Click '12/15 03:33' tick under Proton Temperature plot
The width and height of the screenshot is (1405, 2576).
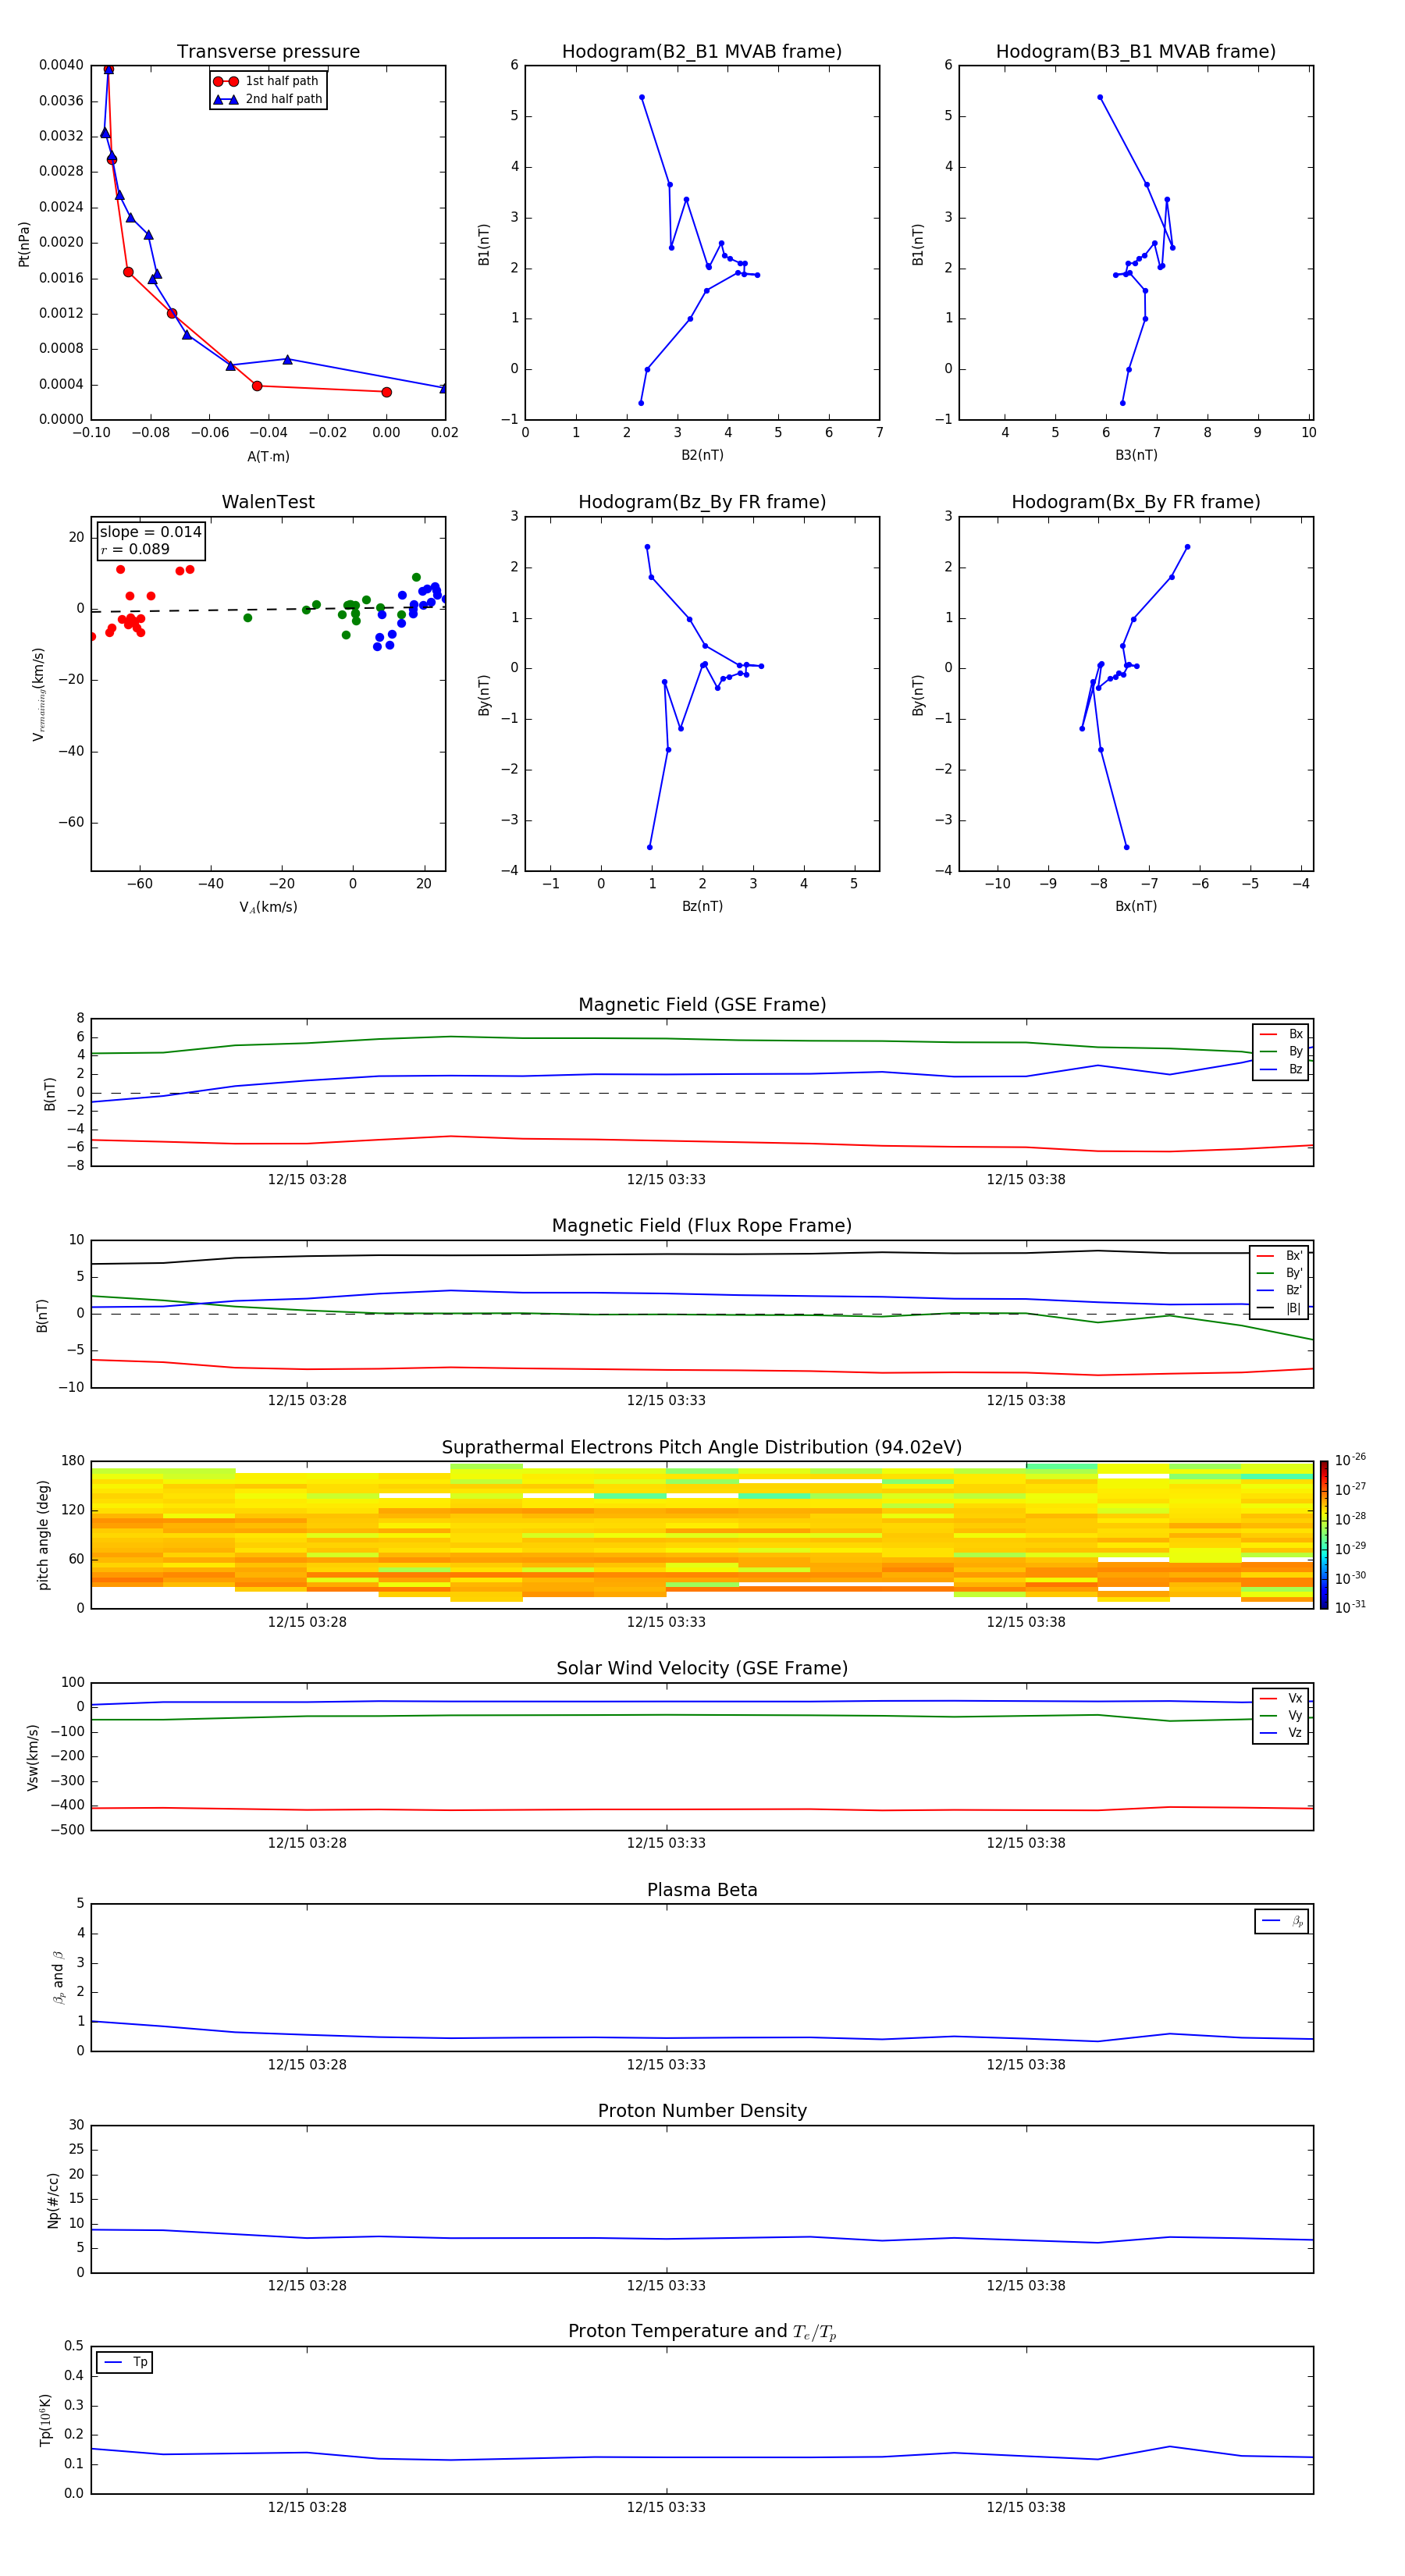[x=666, y=2507]
